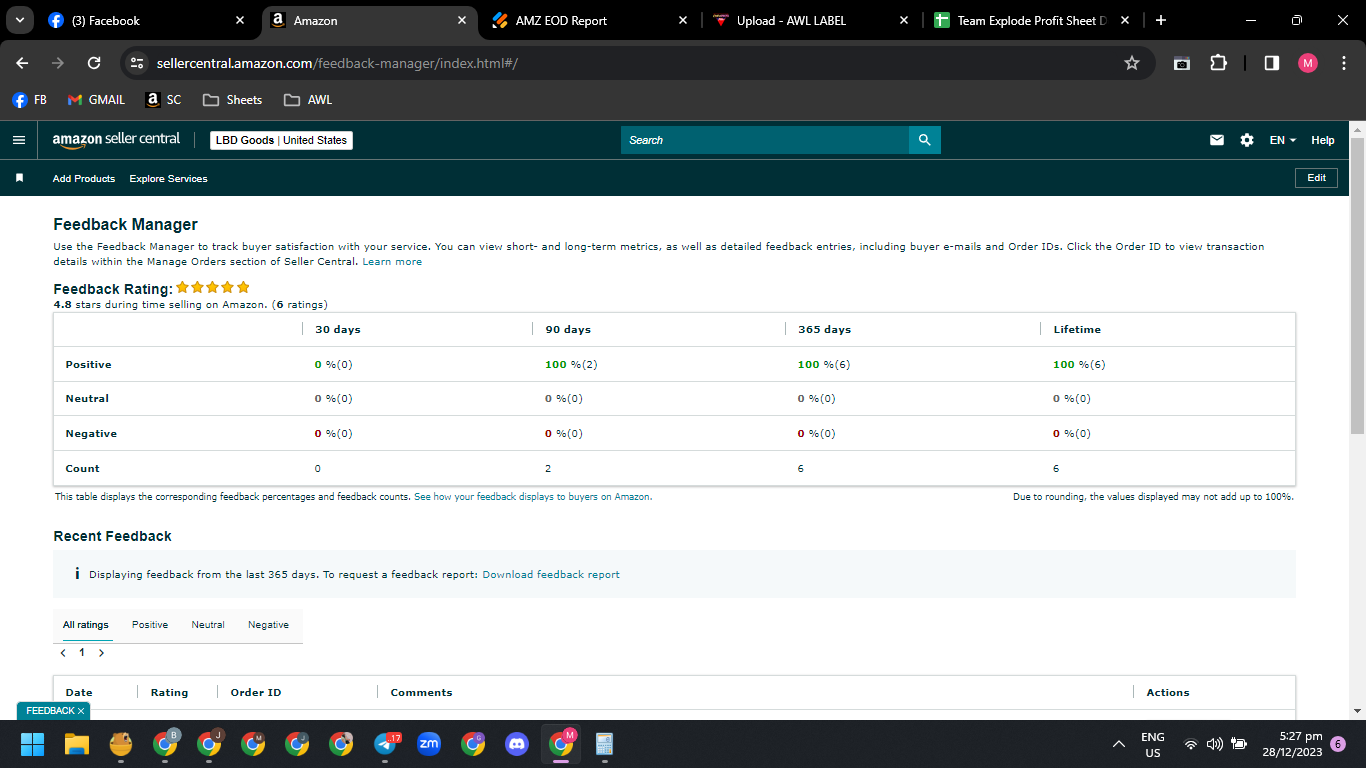
Task: Go to next feedback page arrow
Action: [x=101, y=653]
